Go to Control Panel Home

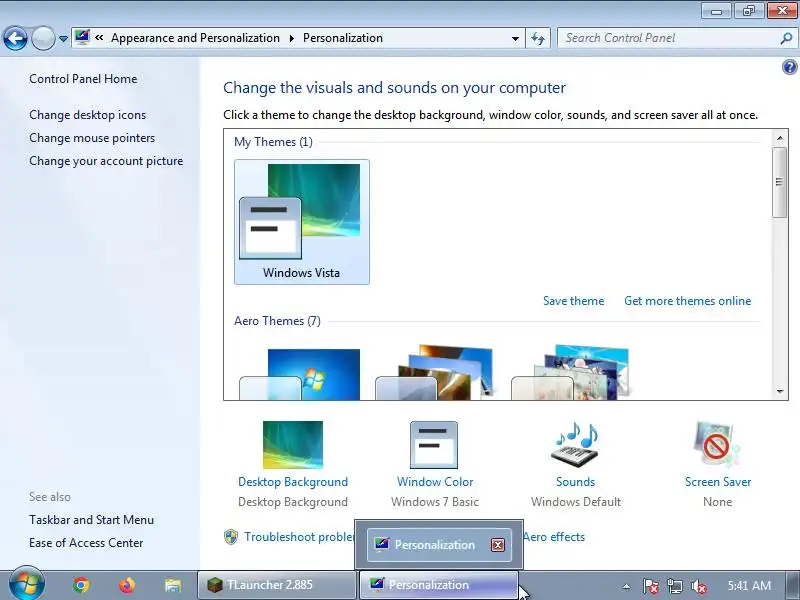(x=83, y=79)
